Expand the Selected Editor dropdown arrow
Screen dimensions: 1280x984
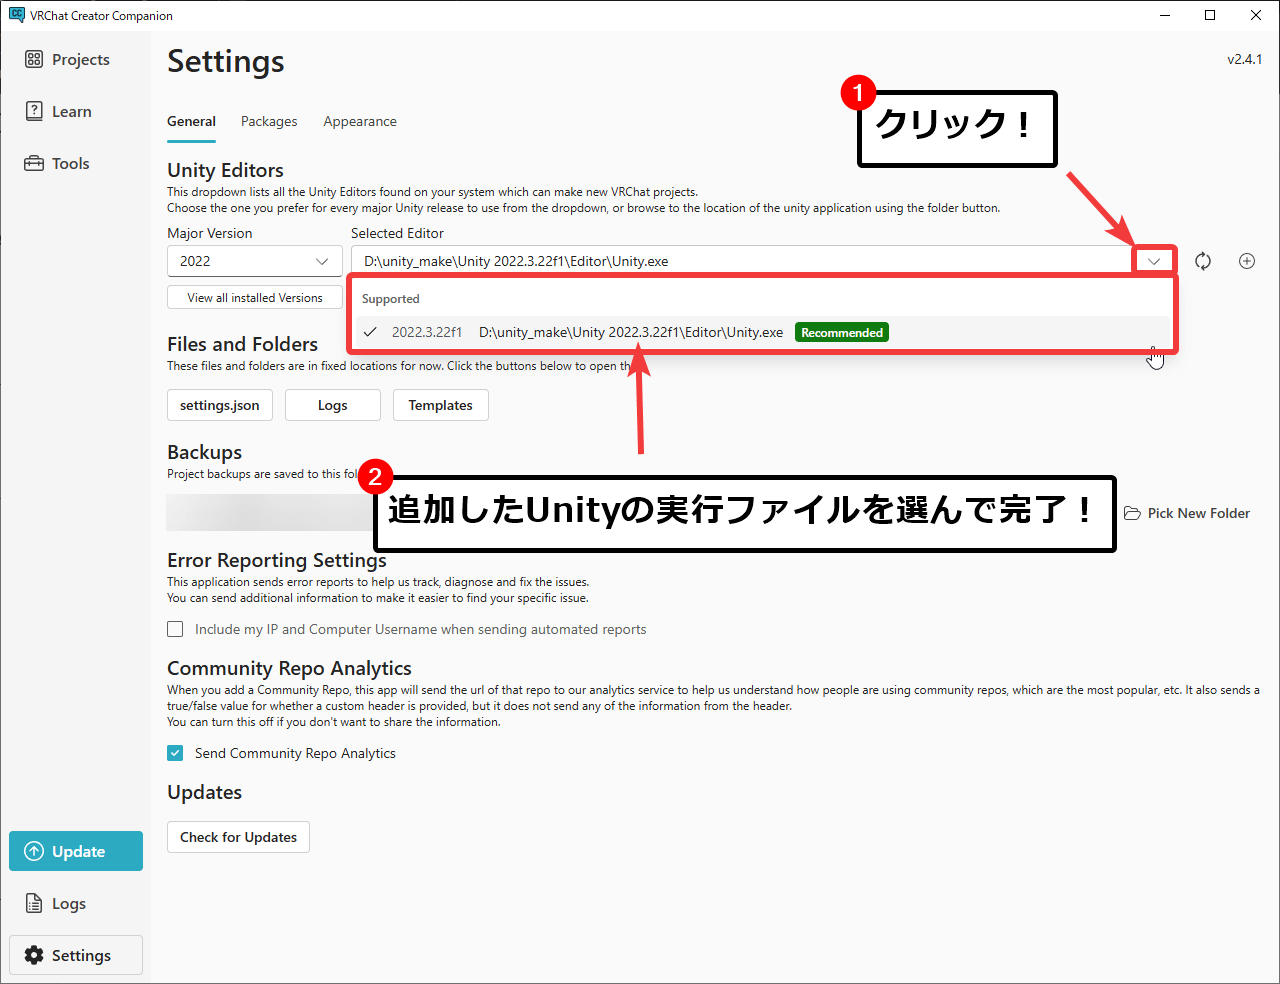point(1154,261)
